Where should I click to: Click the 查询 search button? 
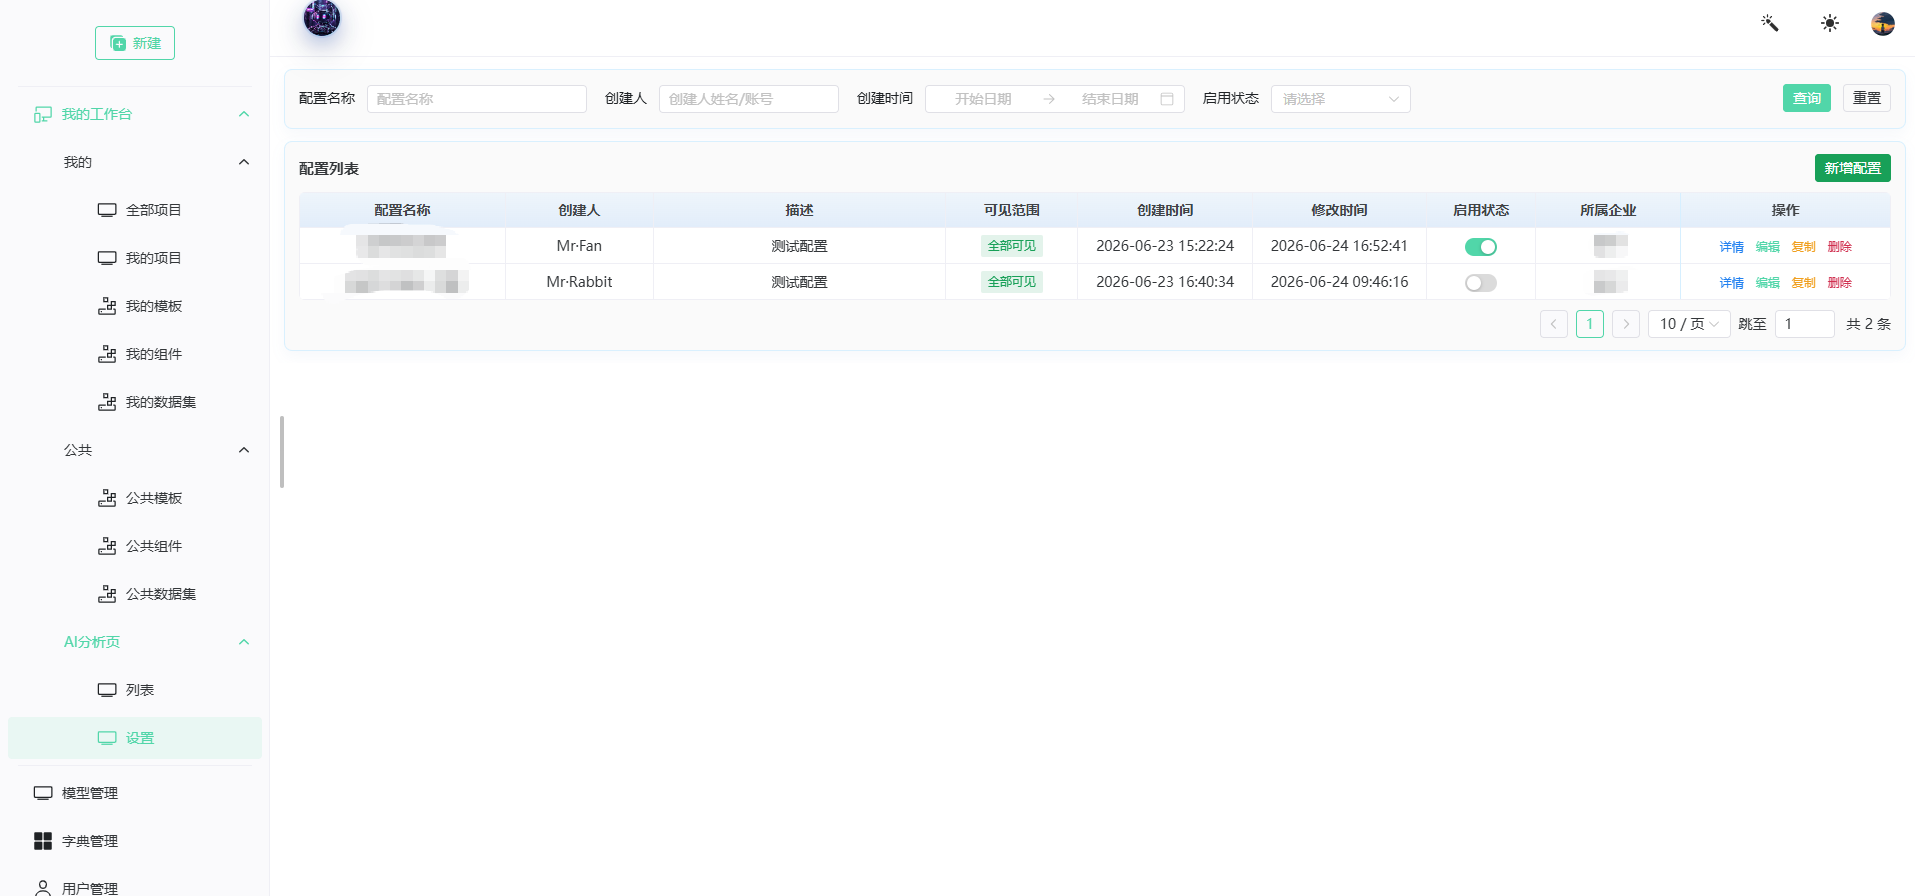(1806, 98)
